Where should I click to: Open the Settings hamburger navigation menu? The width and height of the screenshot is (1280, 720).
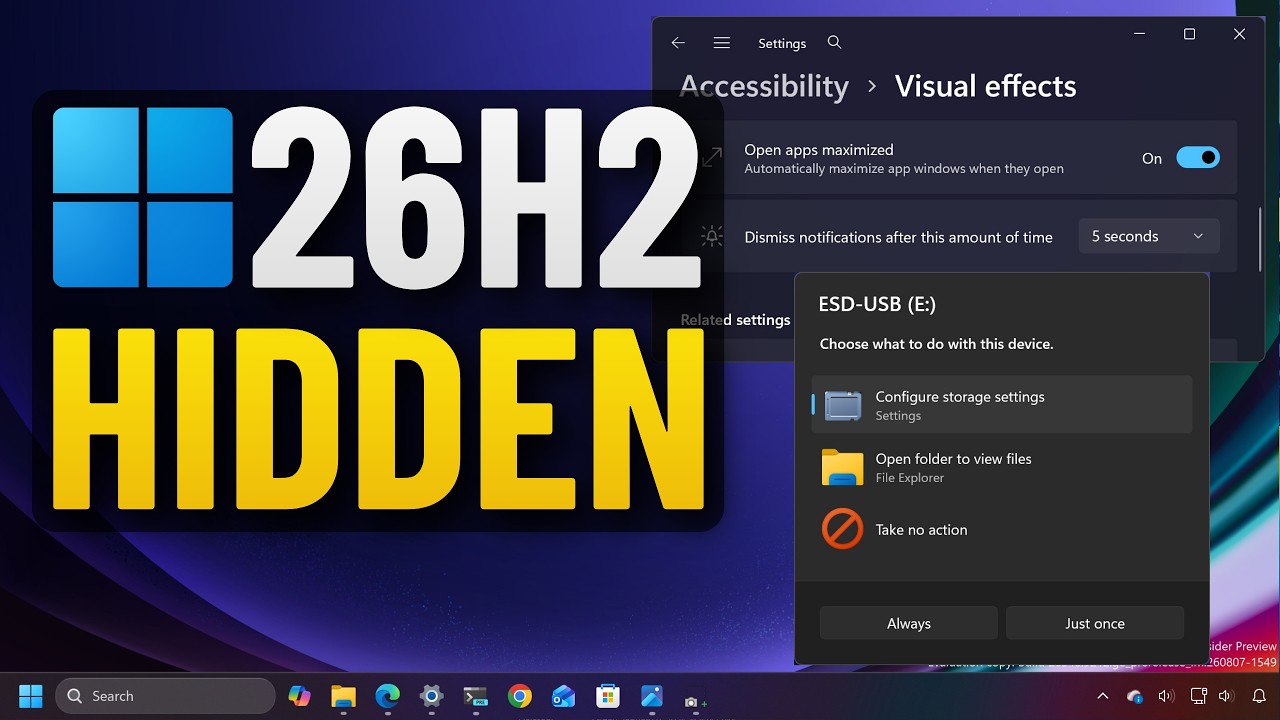[x=721, y=43]
